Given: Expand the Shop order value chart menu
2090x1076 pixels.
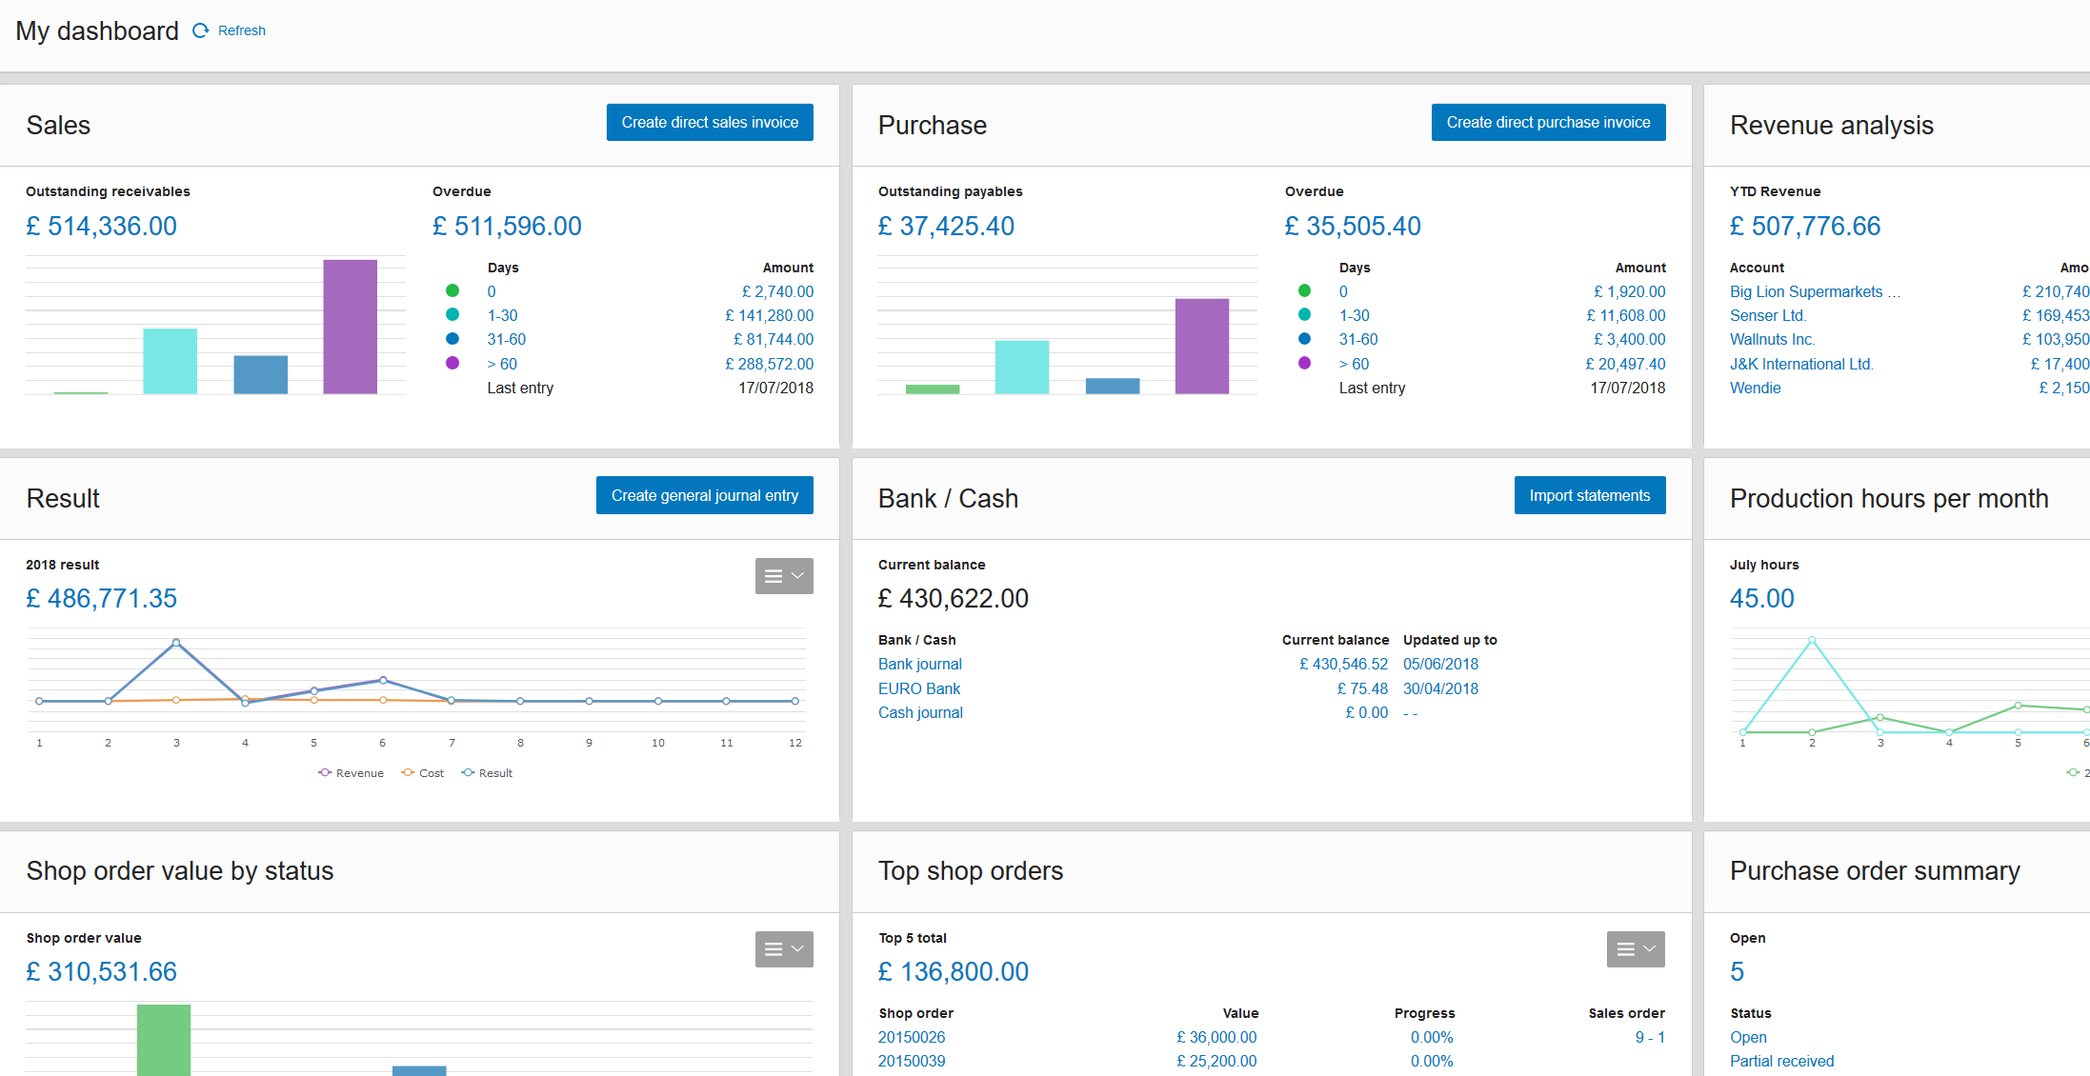Looking at the screenshot, I should [x=783, y=949].
